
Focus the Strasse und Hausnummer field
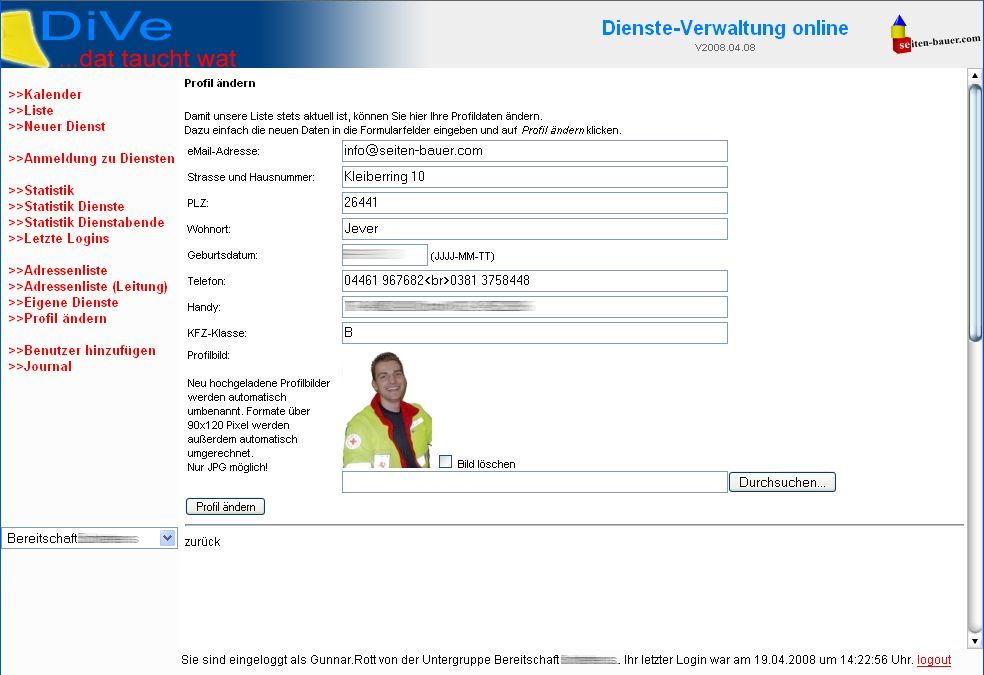(535, 177)
